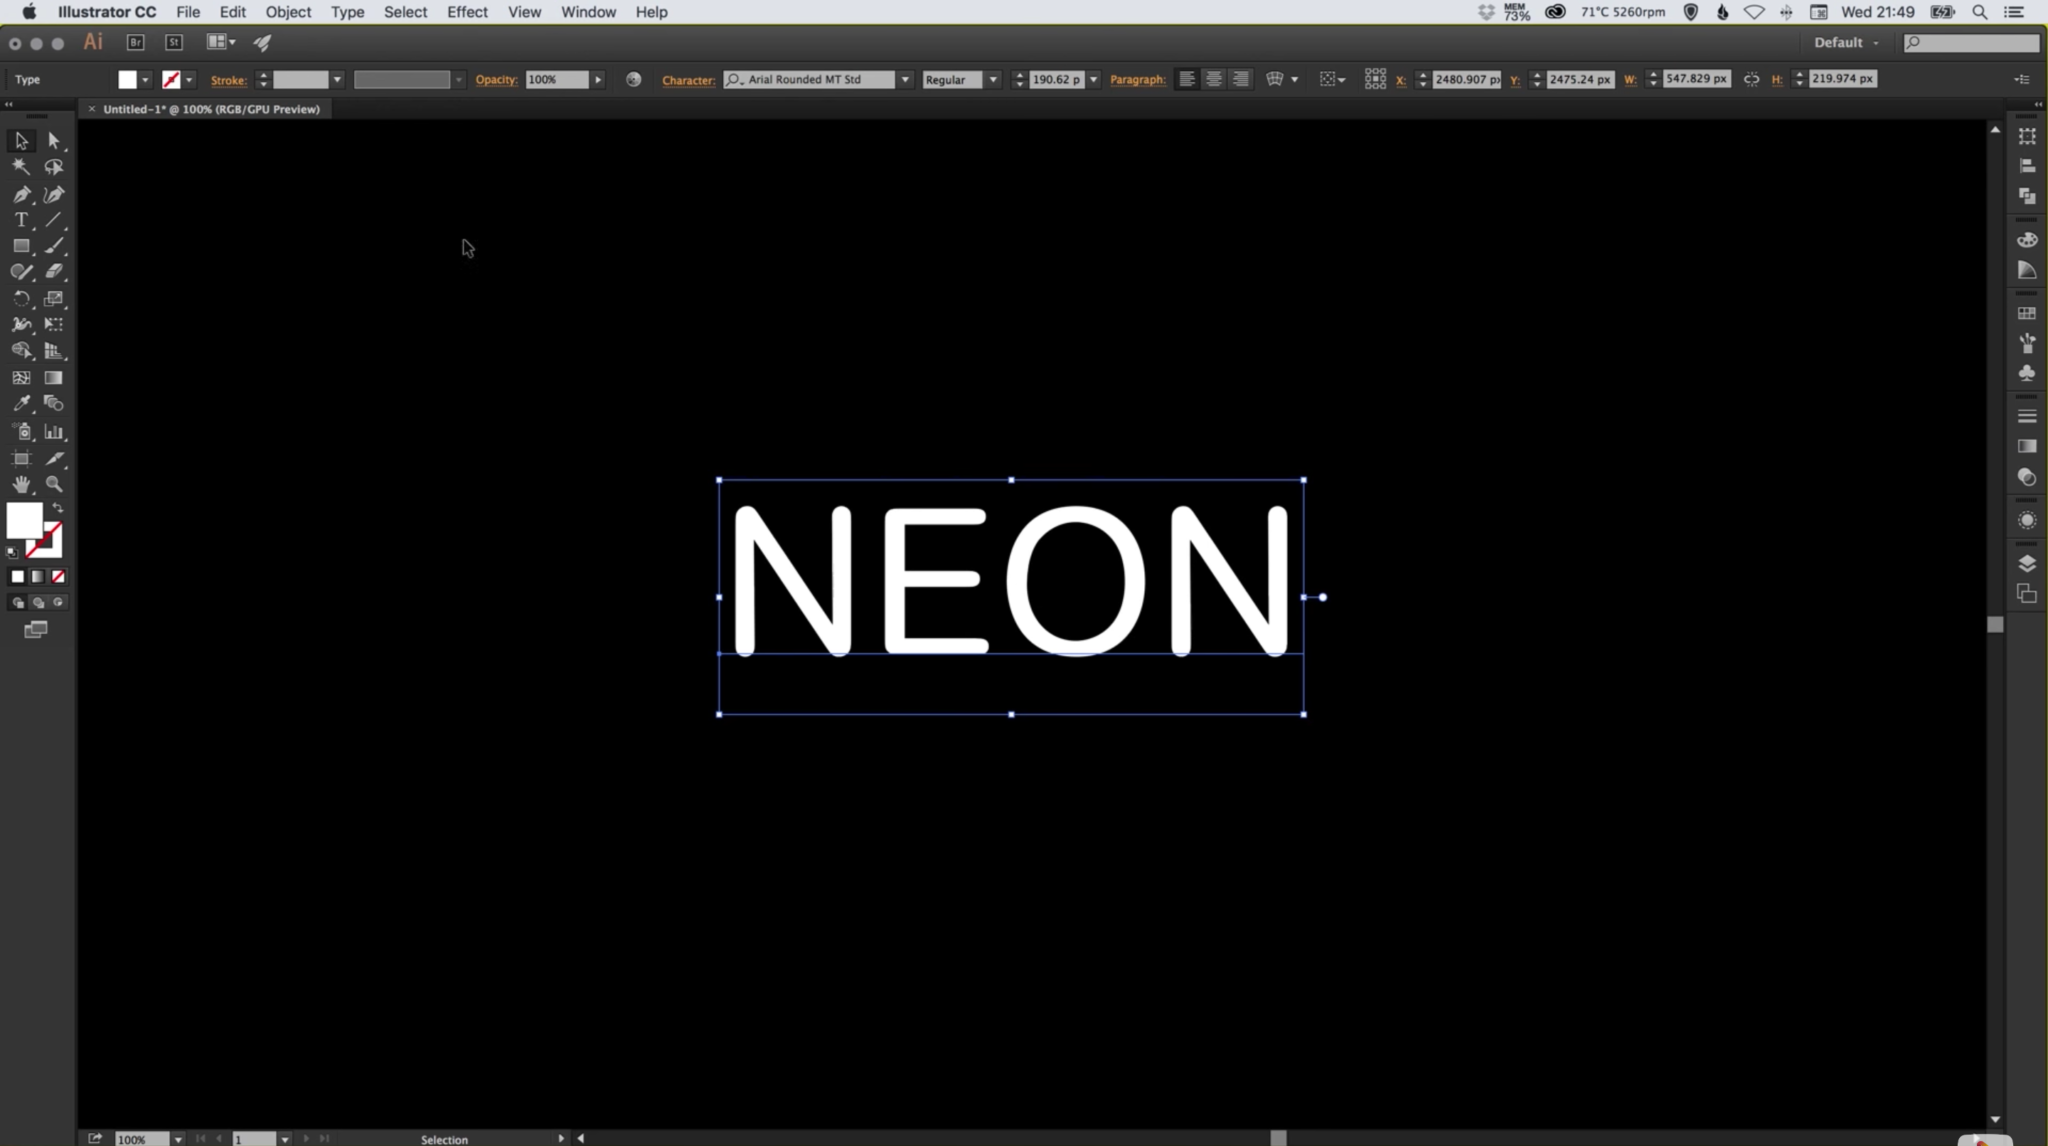Enable Draw Normal mode

click(x=17, y=603)
